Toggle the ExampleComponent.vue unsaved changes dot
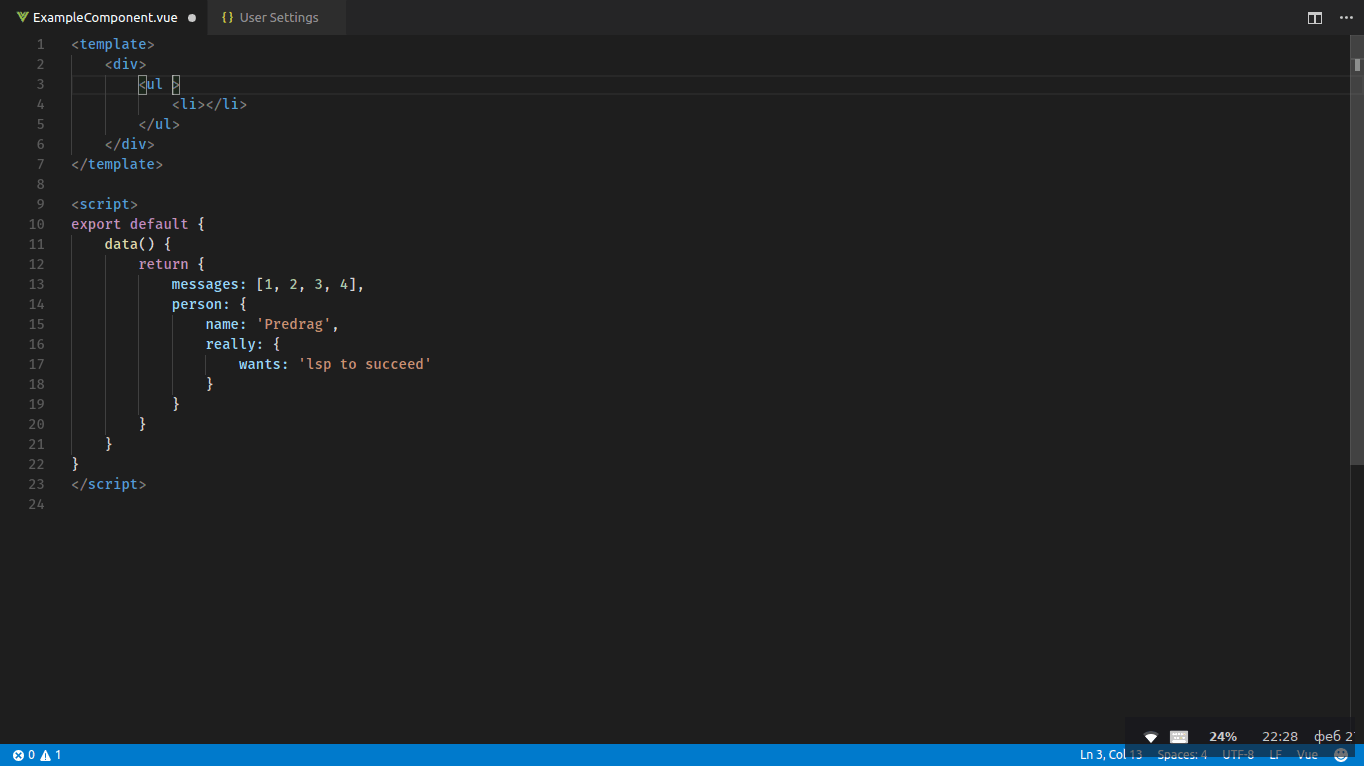The width and height of the screenshot is (1364, 766). click(x=191, y=17)
